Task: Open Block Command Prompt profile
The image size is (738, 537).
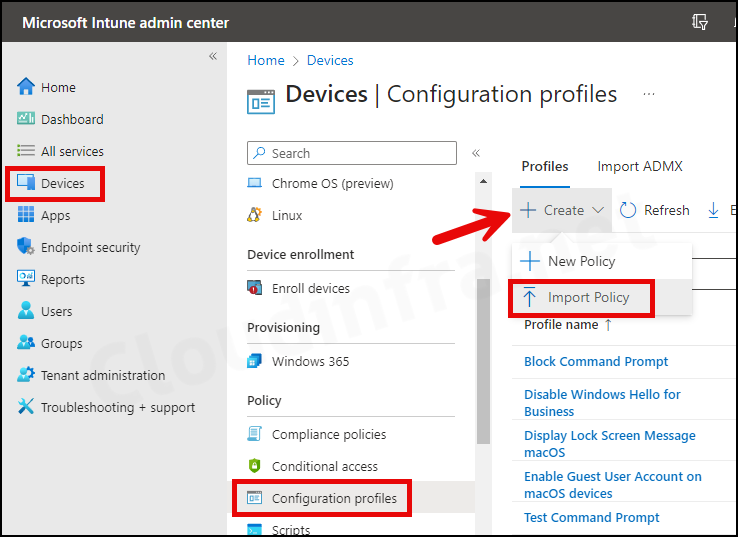Action: point(596,361)
